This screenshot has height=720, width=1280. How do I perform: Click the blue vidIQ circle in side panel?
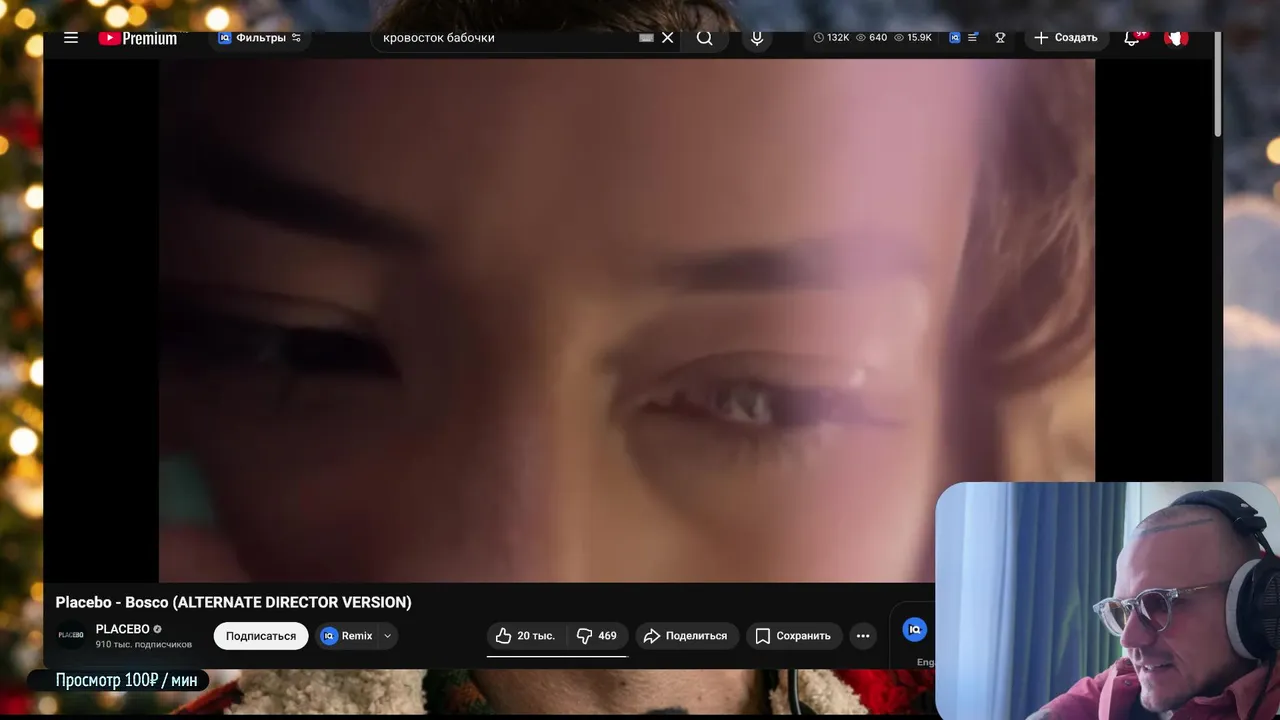tap(914, 629)
